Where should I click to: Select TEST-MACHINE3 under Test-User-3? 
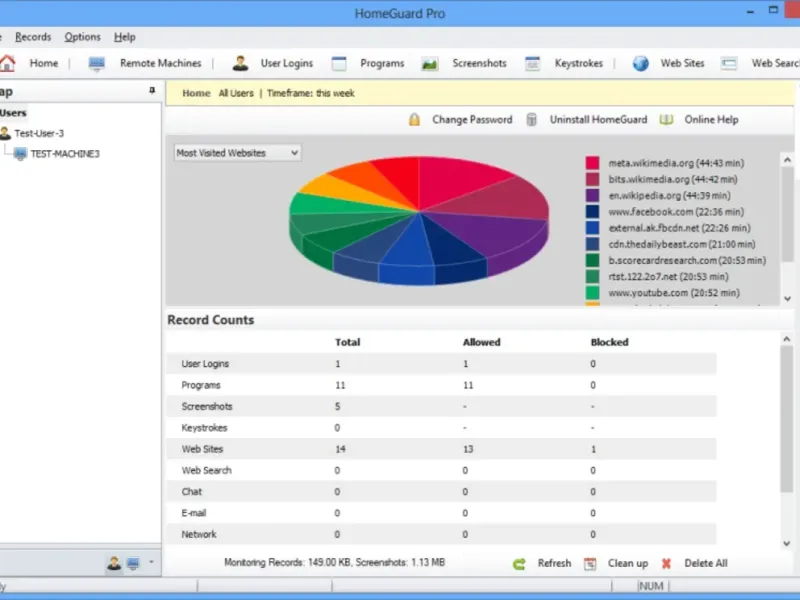point(65,154)
